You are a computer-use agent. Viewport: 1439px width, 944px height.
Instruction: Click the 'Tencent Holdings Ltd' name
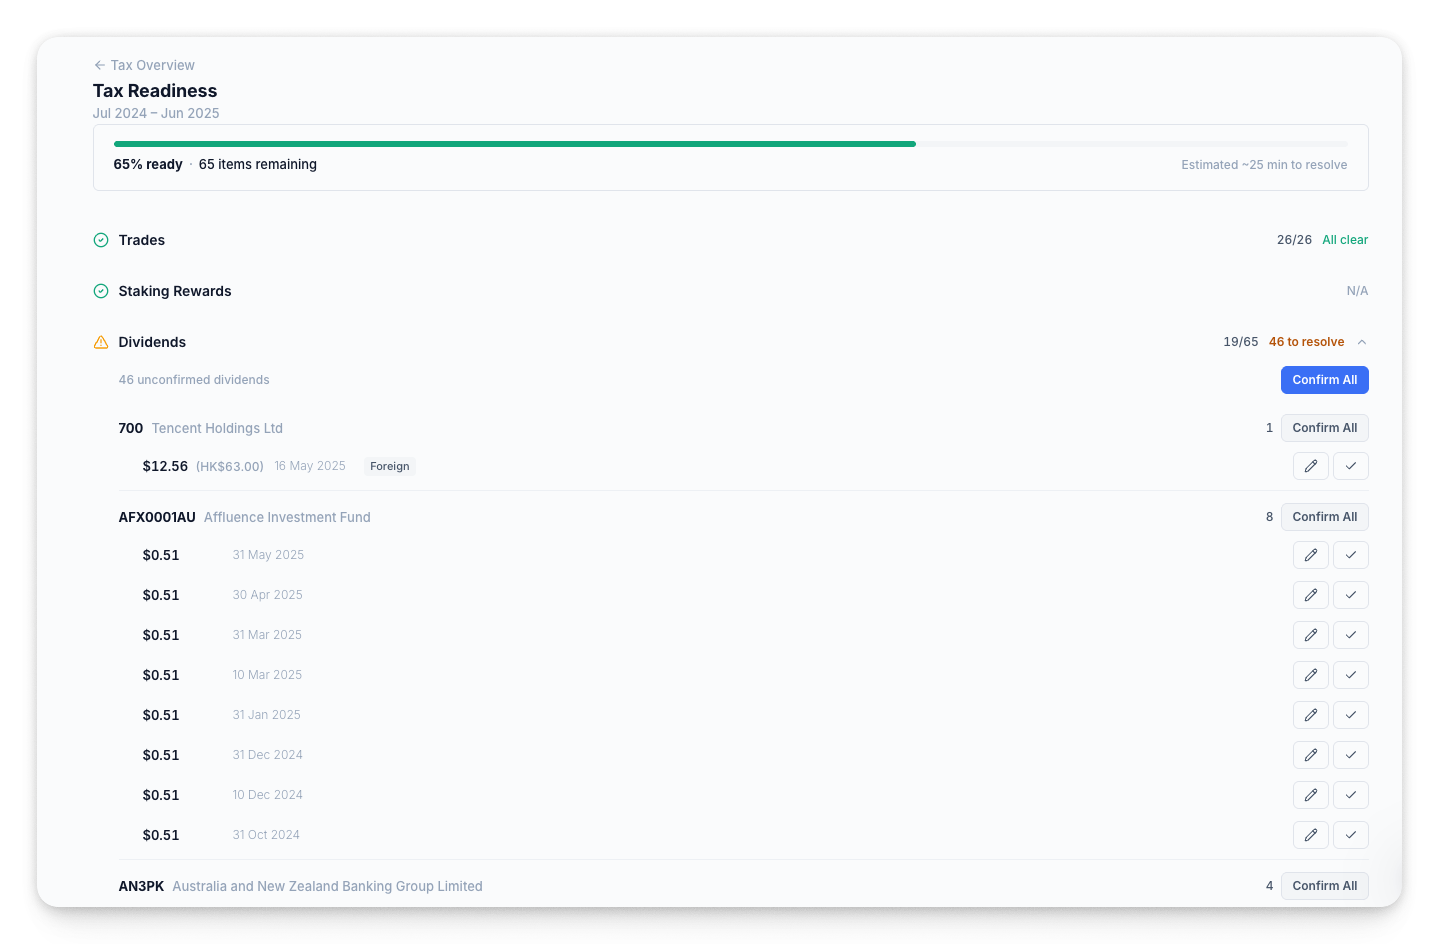[217, 428]
